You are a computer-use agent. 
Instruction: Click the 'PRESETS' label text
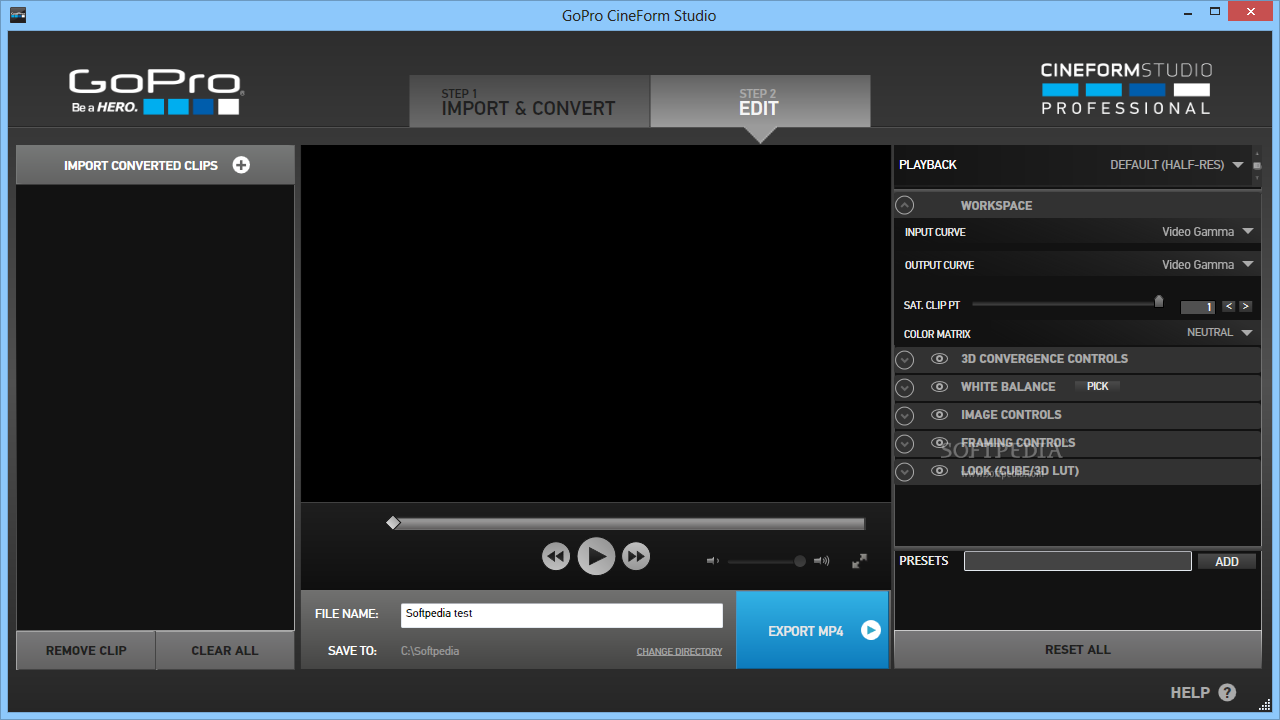point(924,561)
